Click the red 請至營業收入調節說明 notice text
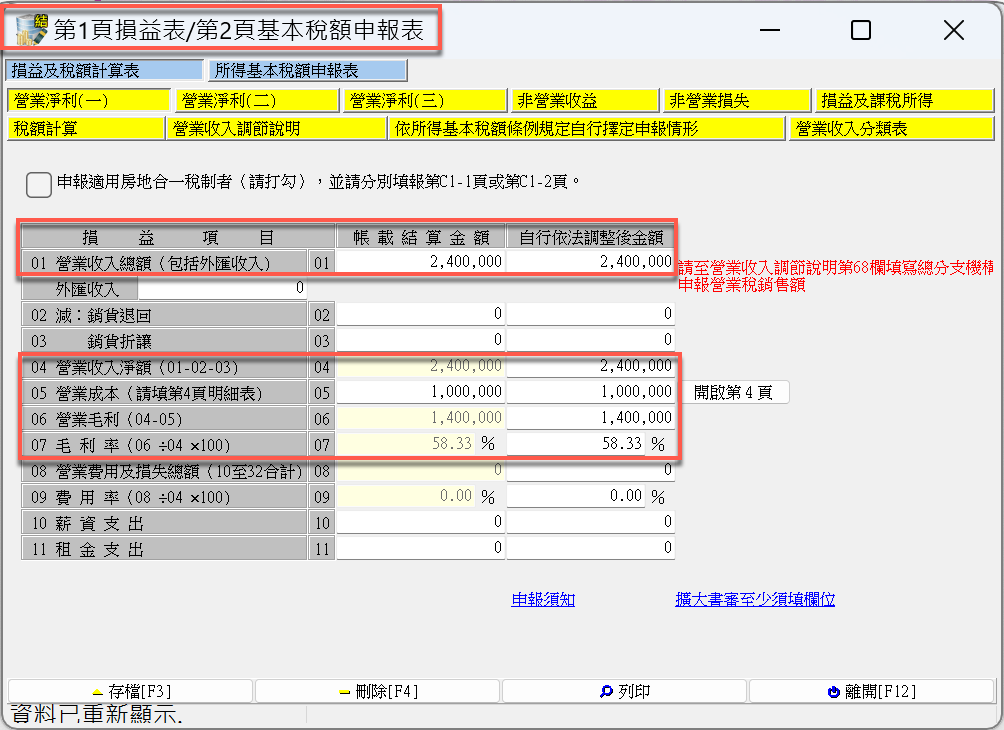 point(836,276)
